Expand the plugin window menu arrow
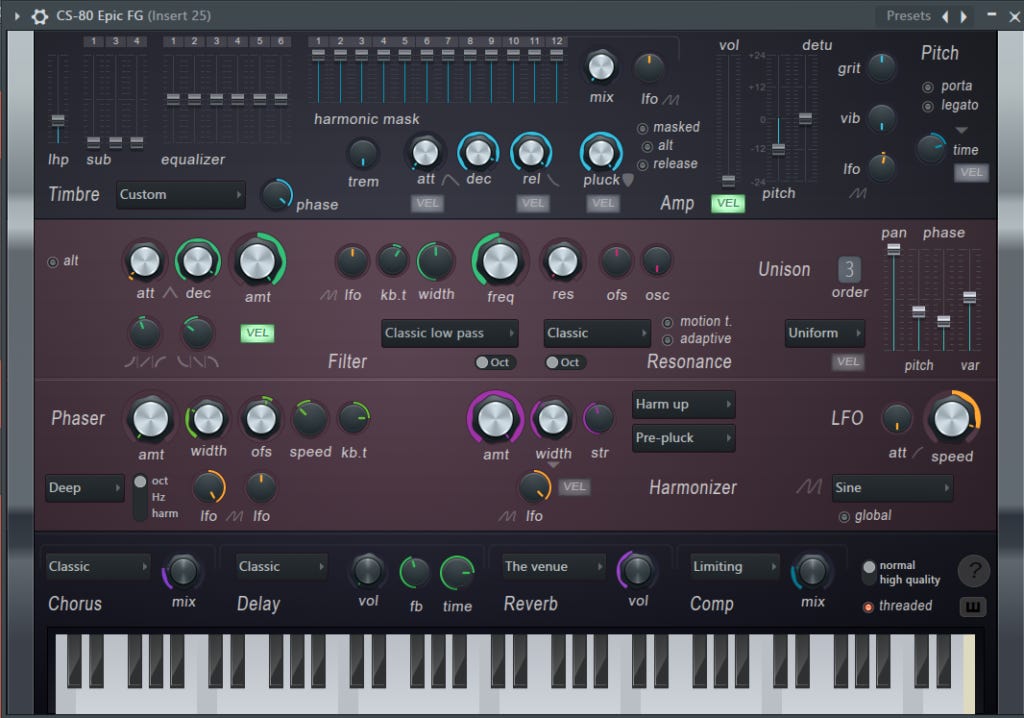The height and width of the screenshot is (718, 1024). [17, 16]
